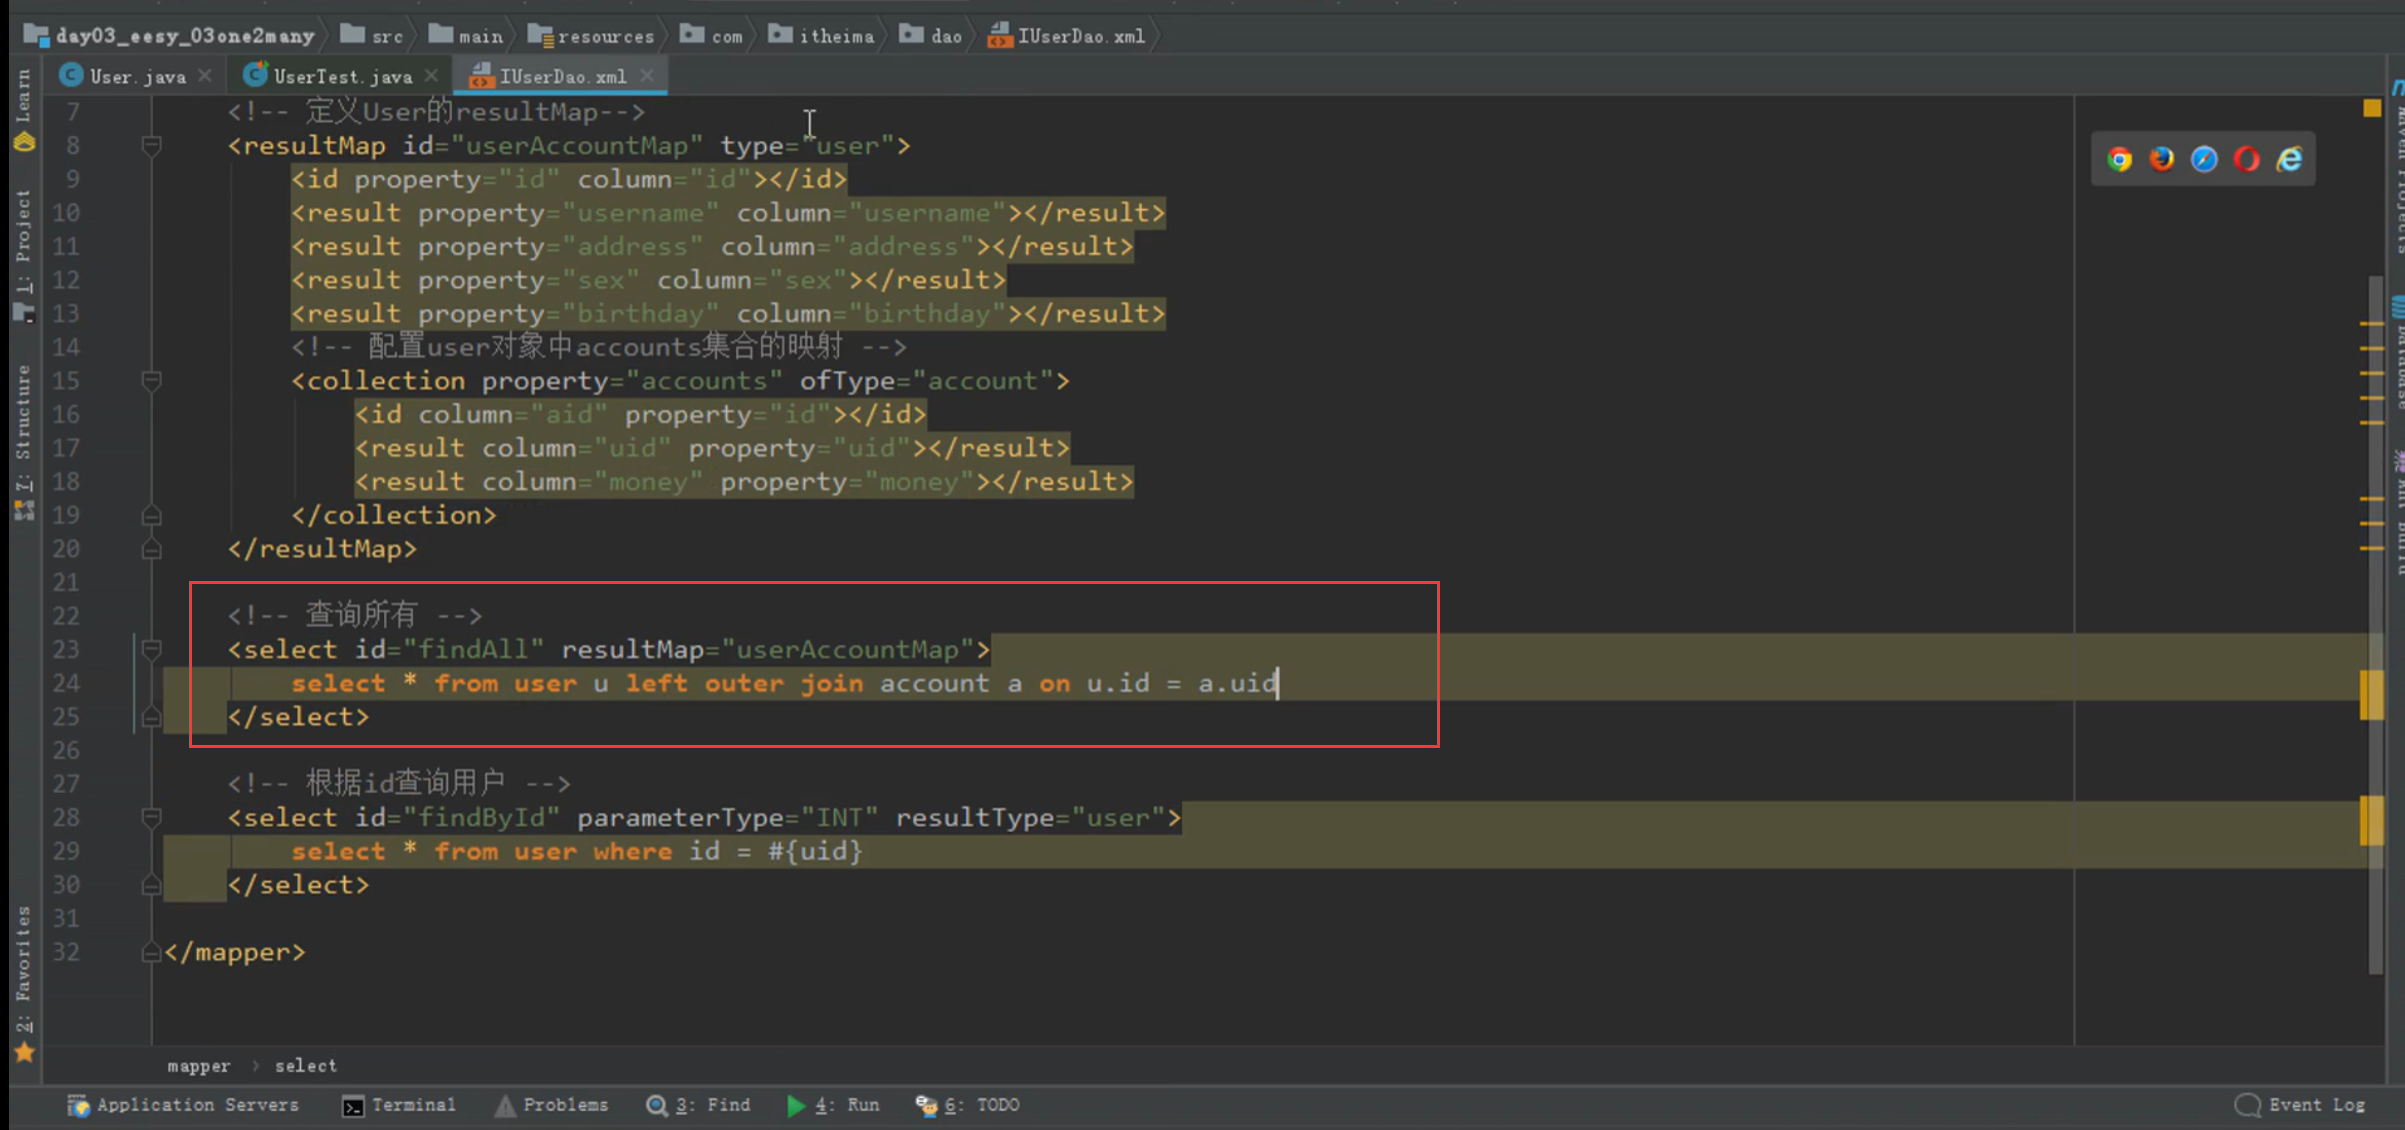Open in Internet Explorer browser icon
2405x1130 pixels.
click(x=2290, y=159)
